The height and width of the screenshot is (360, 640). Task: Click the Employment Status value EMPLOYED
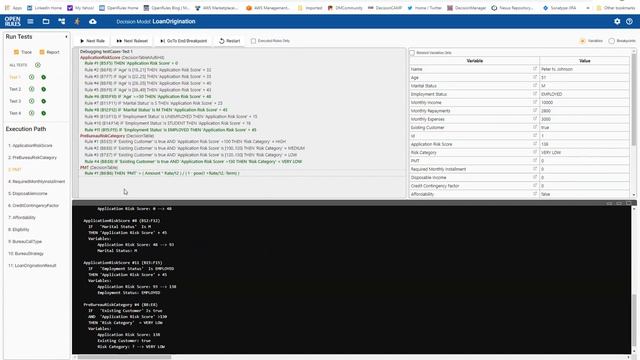[x=552, y=94]
